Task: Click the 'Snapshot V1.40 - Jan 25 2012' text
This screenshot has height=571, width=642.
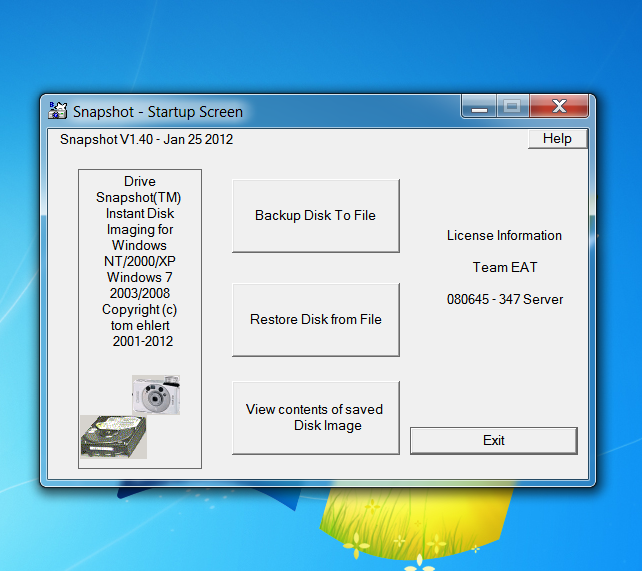Action: 147,140
